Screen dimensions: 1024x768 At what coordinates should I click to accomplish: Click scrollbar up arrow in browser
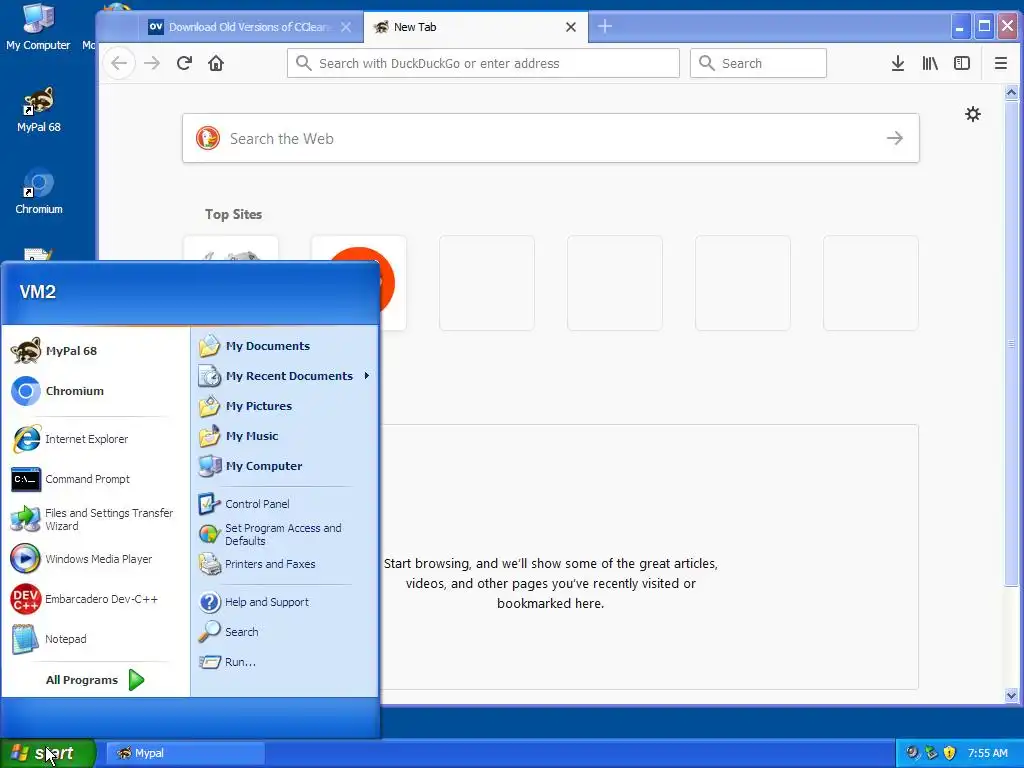(1011, 93)
